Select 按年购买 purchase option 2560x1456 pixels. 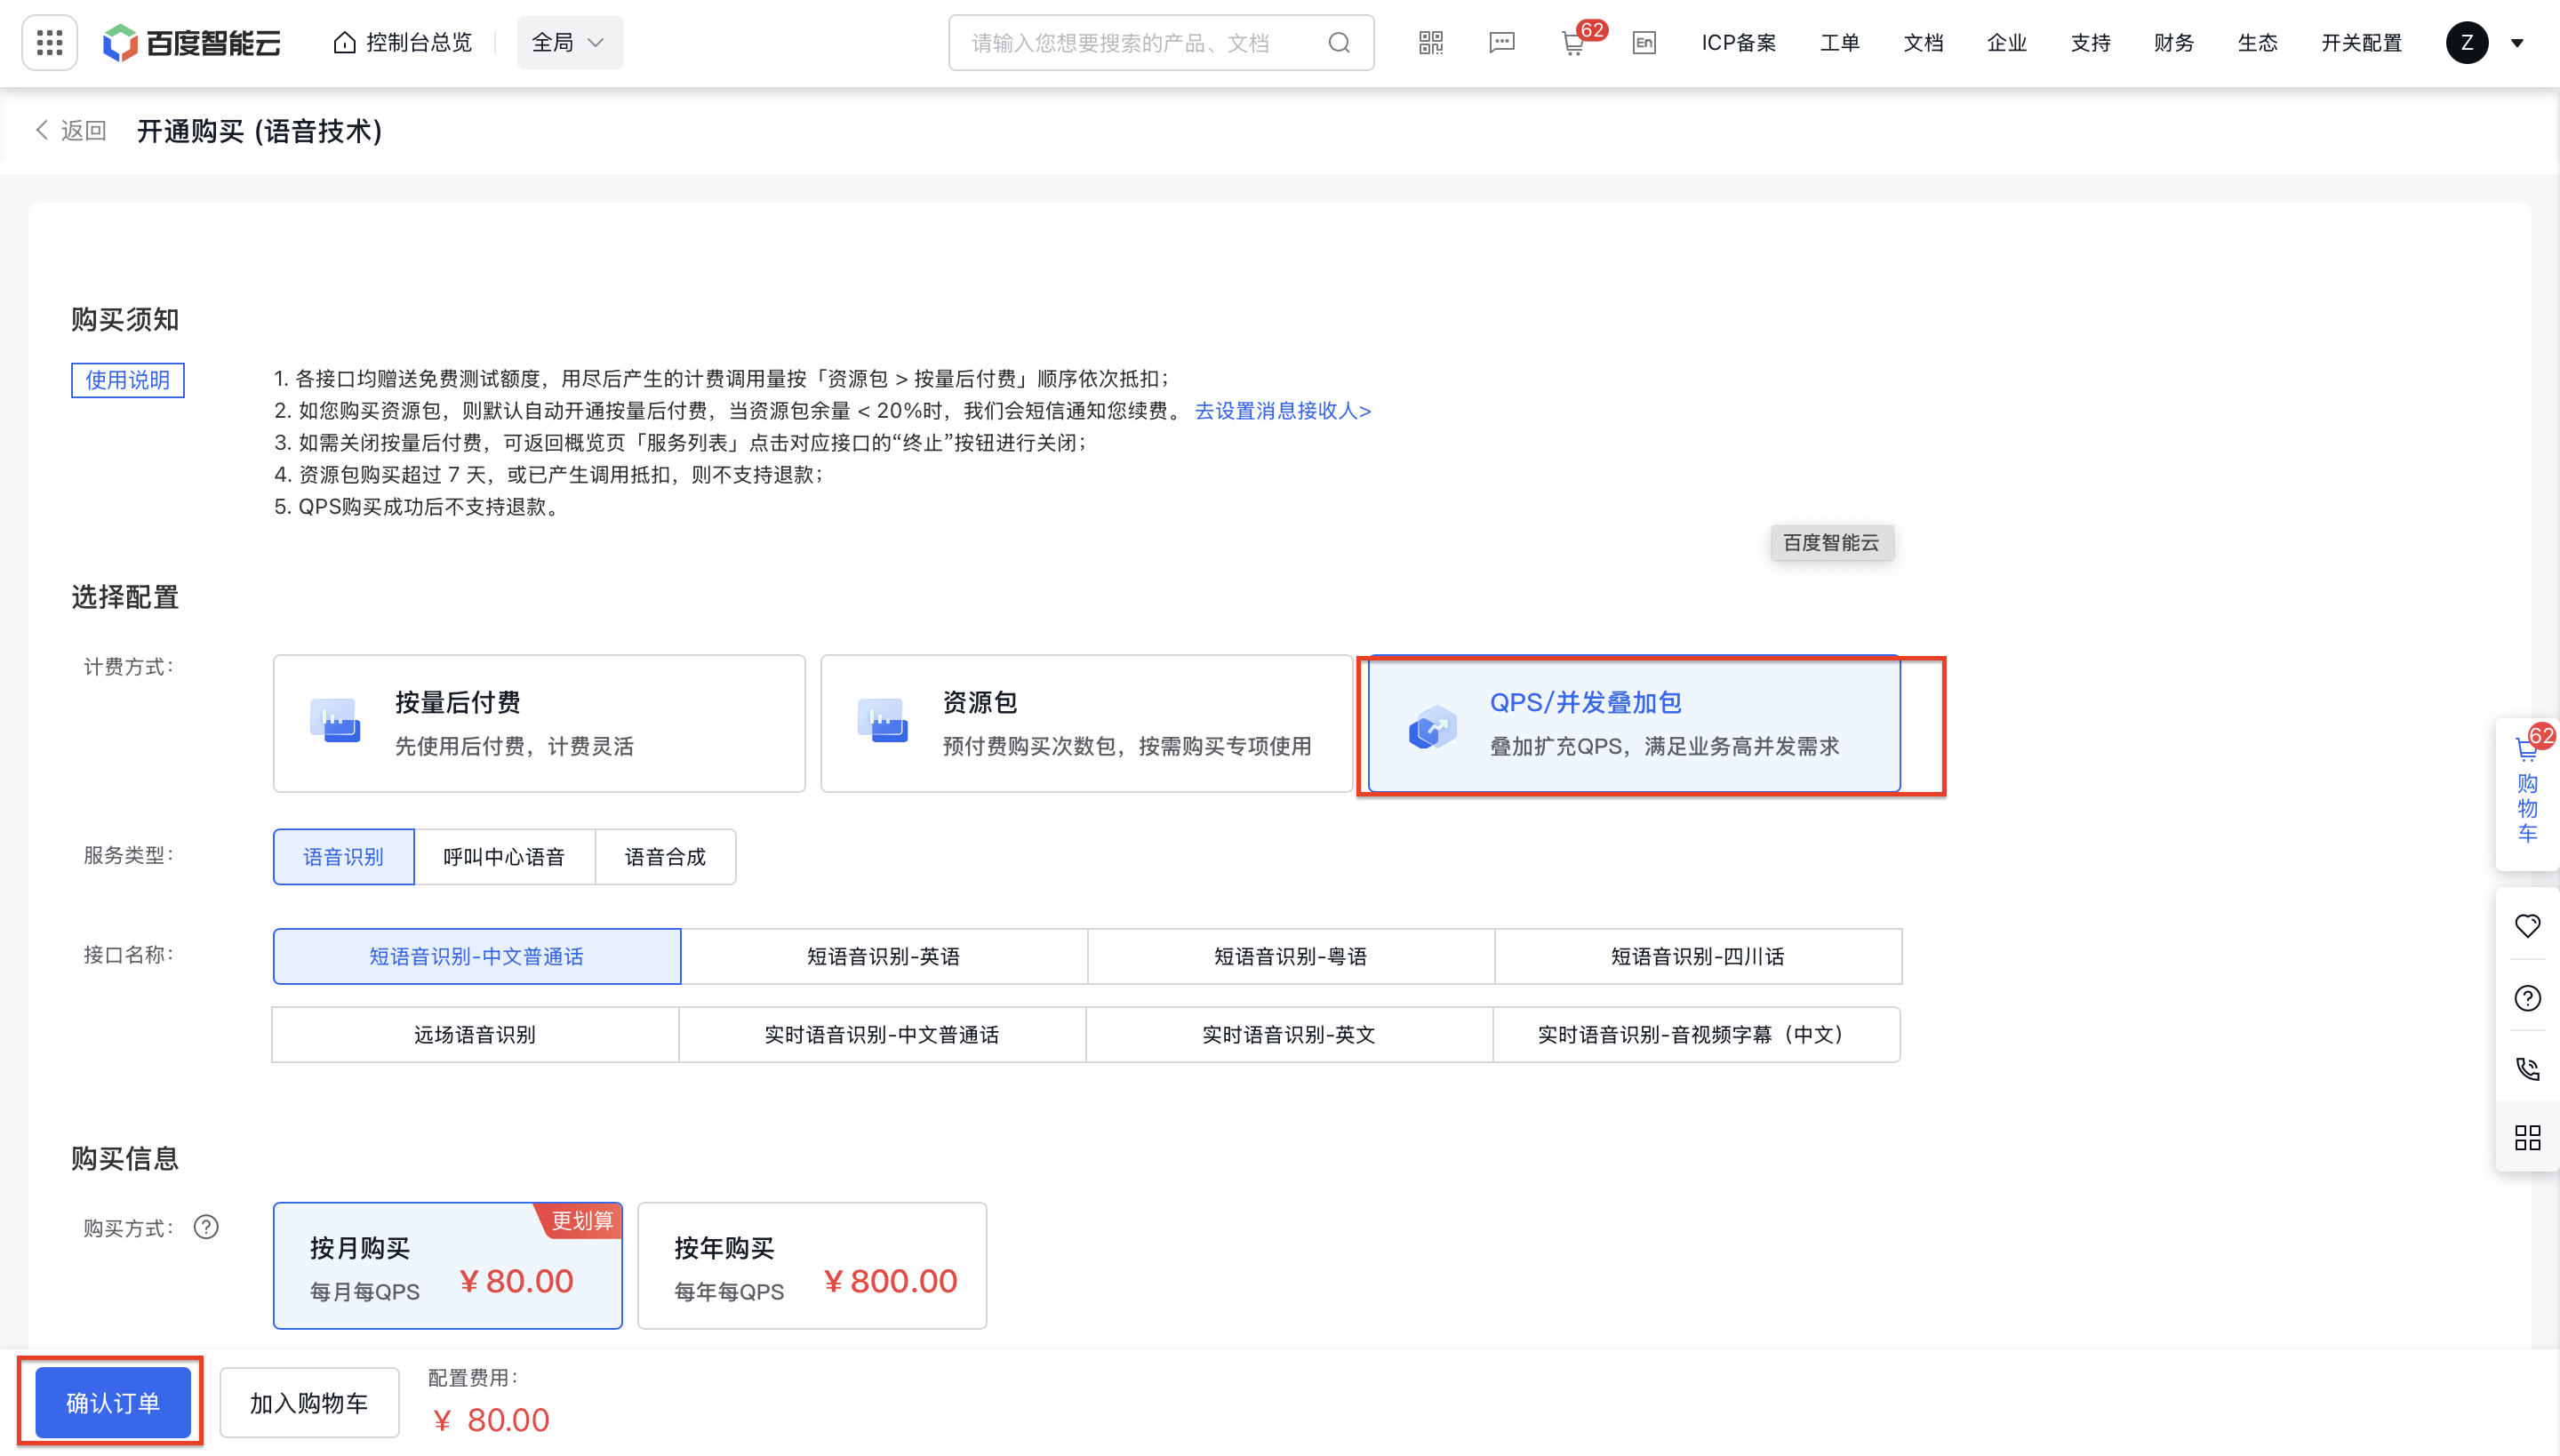(x=812, y=1265)
